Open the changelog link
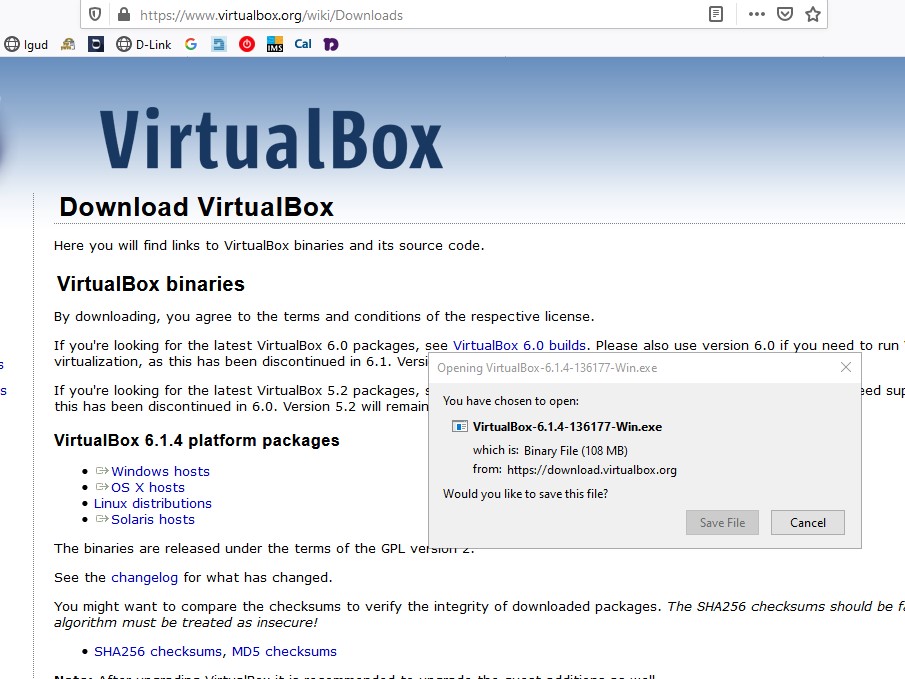Image resolution: width=905 pixels, height=679 pixels. click(144, 578)
